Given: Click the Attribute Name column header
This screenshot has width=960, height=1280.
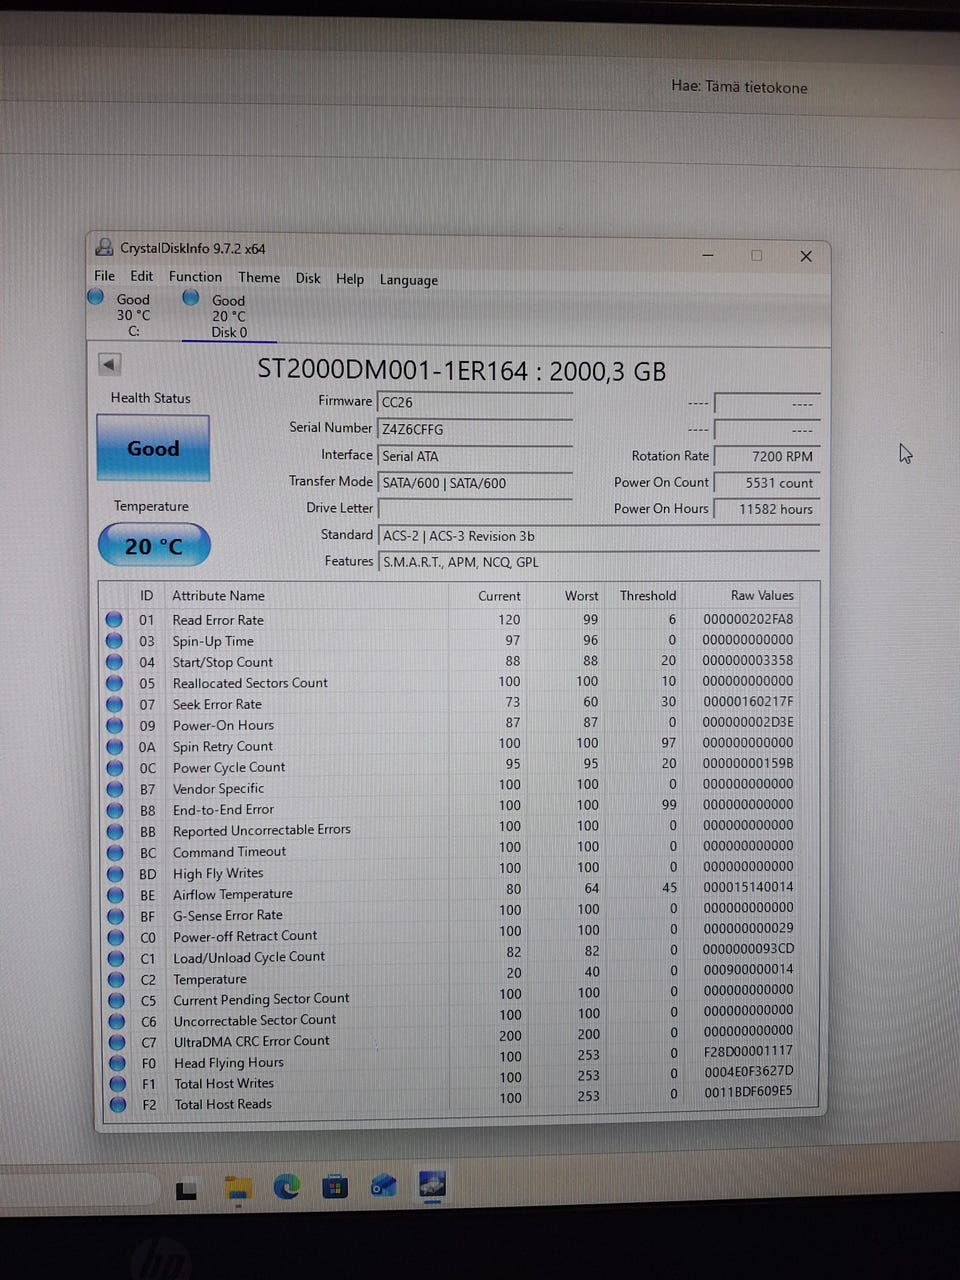Looking at the screenshot, I should [218, 595].
